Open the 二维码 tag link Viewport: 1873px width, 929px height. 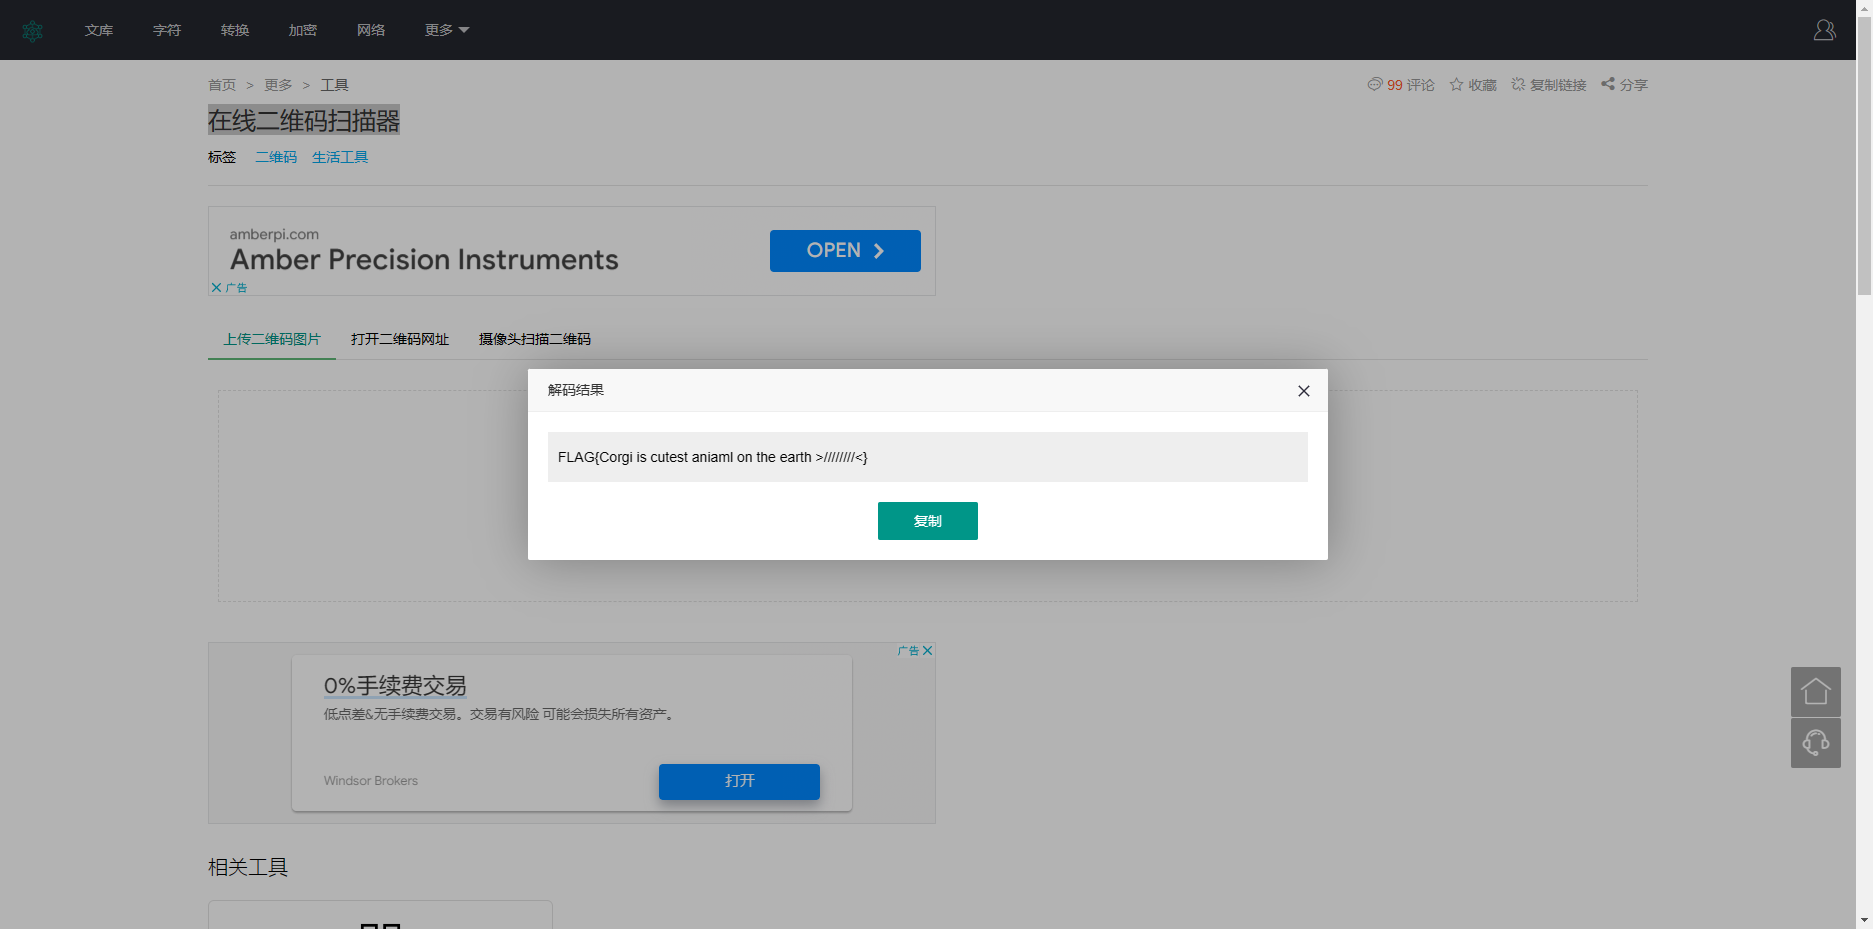(x=276, y=157)
